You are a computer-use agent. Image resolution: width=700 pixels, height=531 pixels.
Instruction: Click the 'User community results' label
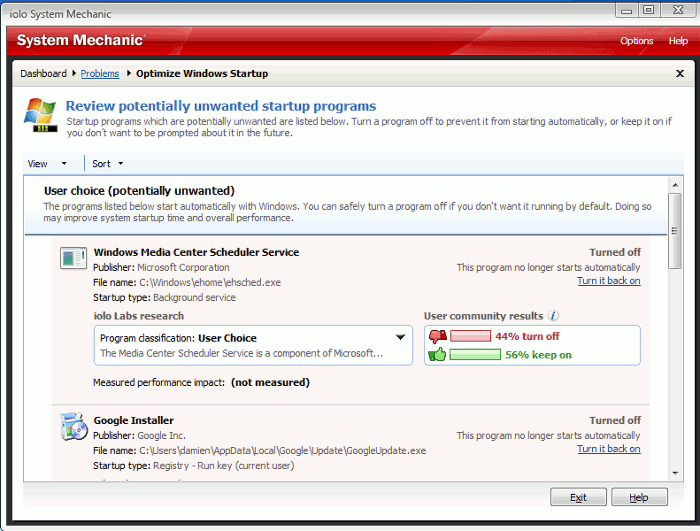pyautogui.click(x=483, y=316)
